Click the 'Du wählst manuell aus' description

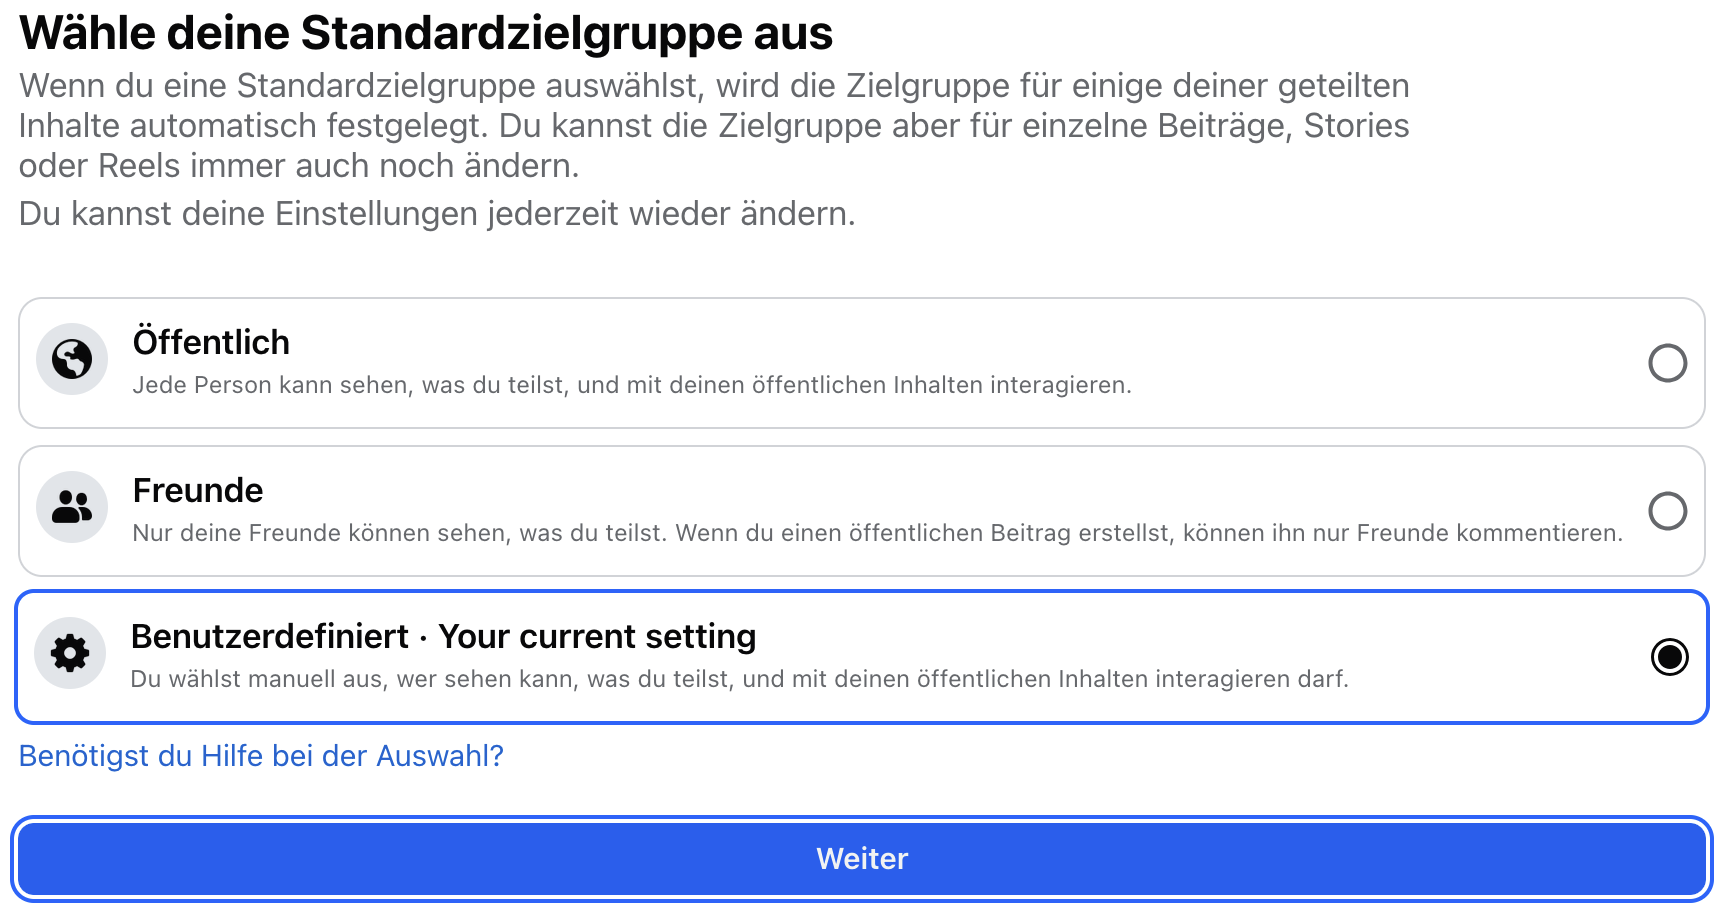[739, 679]
